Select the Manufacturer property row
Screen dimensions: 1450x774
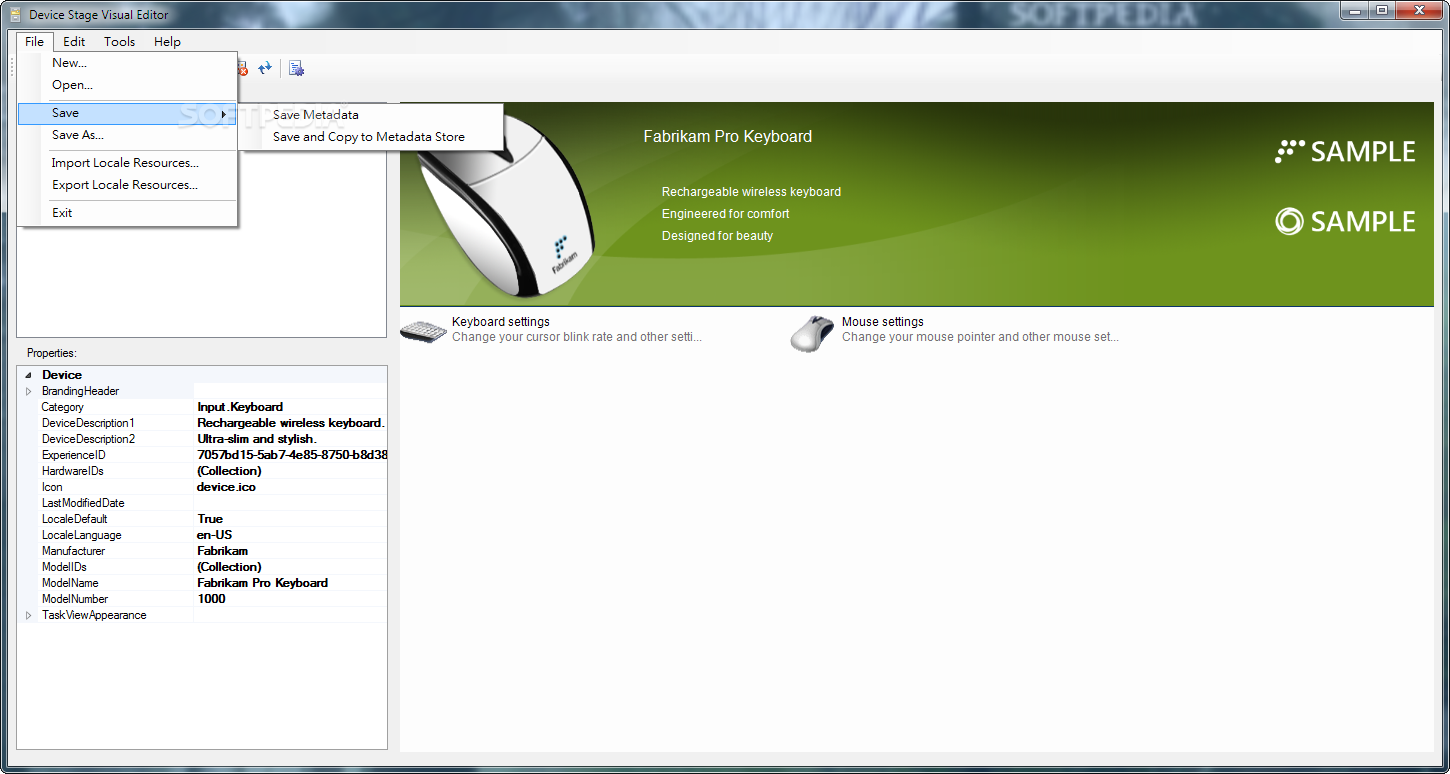pyautogui.click(x=202, y=551)
